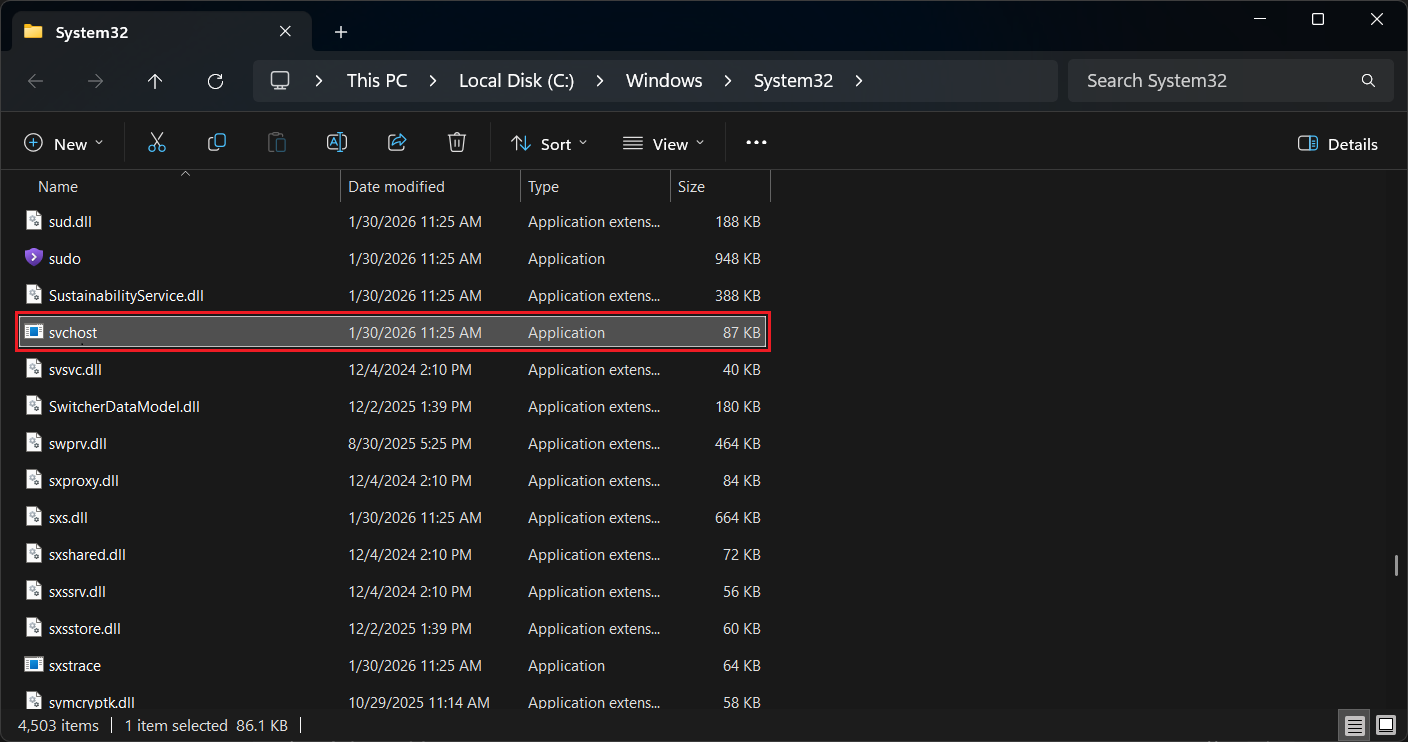The height and width of the screenshot is (742, 1408).
Task: Click the chevron after System32 in breadcrumb
Action: (859, 81)
